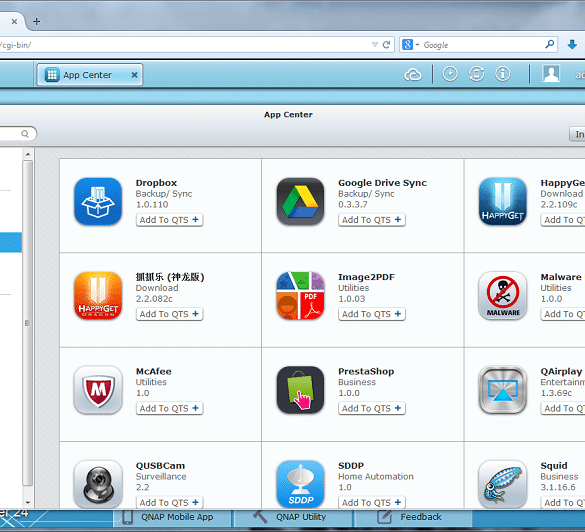Image resolution: width=585 pixels, height=532 pixels.
Task: Add McAfee to QTS
Action: (169, 408)
